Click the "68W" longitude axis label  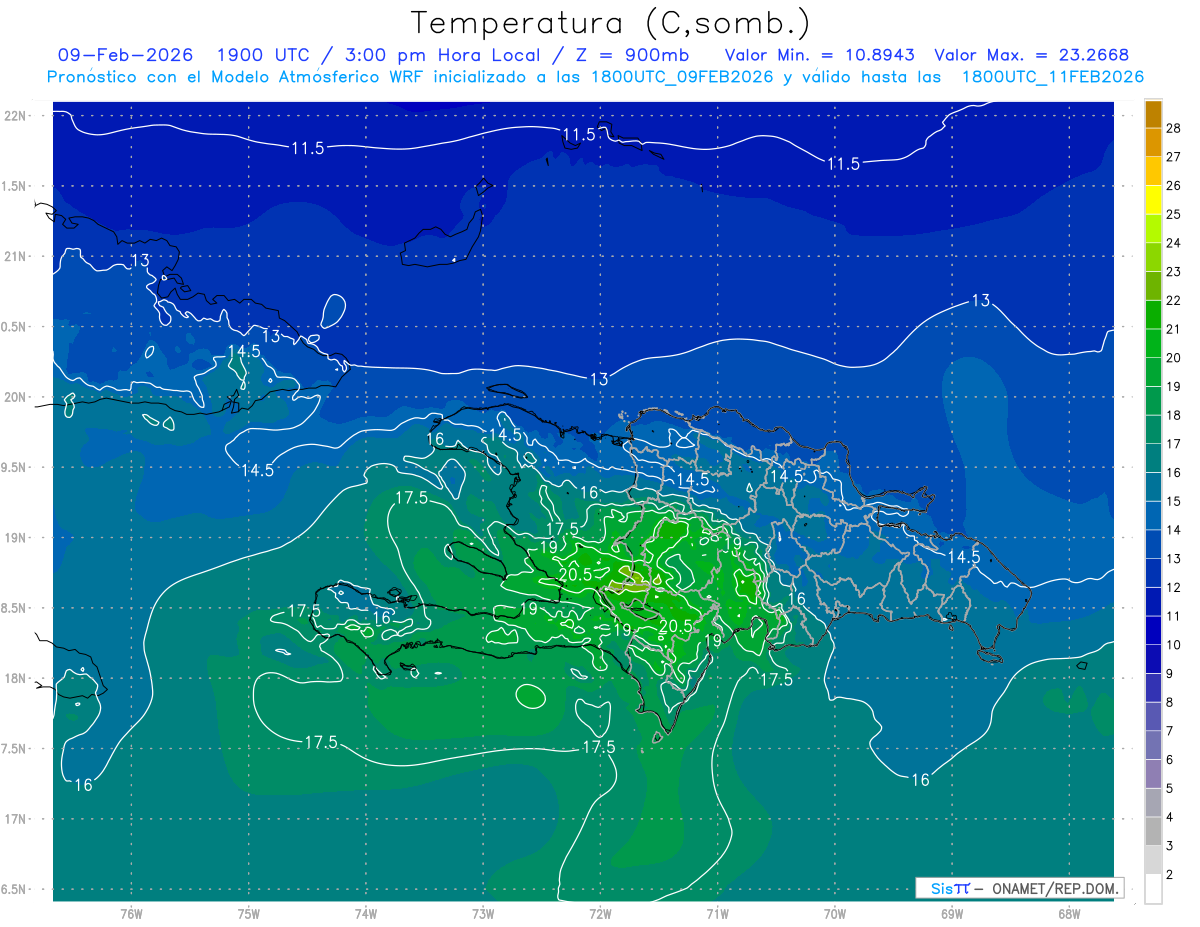point(1068,914)
